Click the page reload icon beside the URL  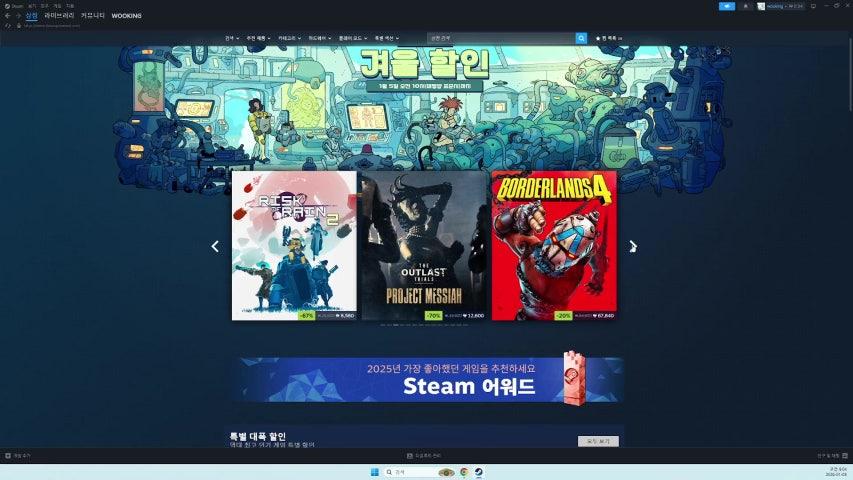(8, 26)
